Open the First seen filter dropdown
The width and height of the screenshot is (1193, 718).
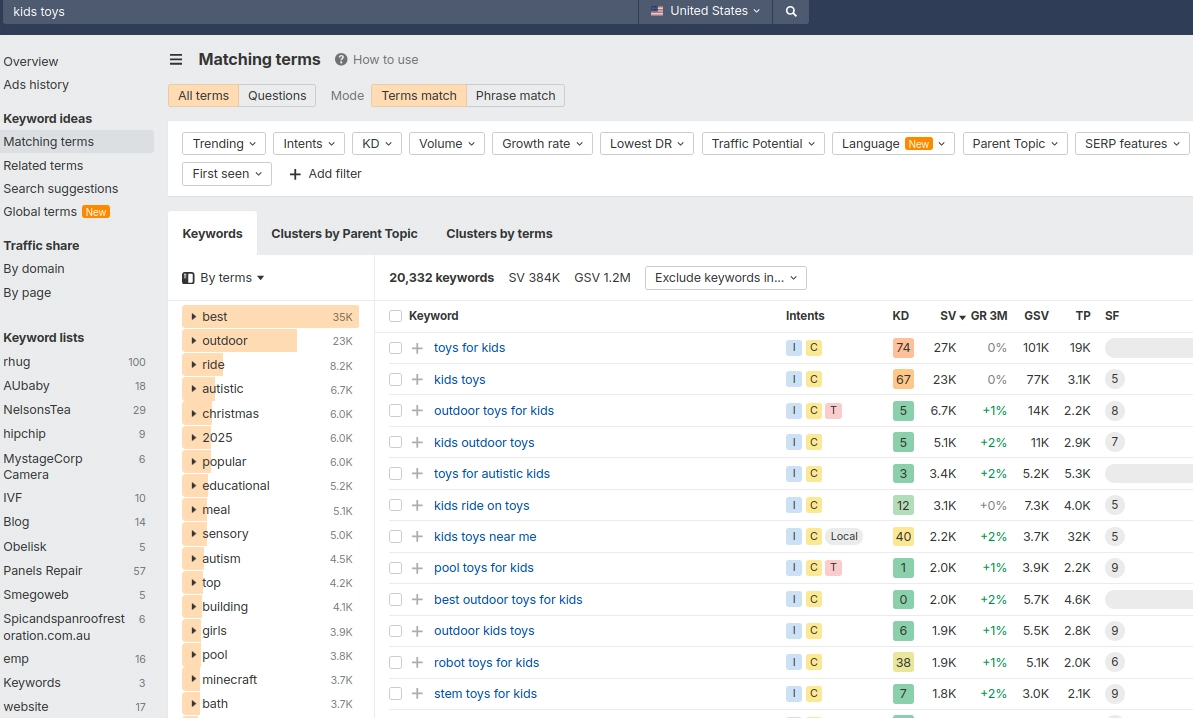227,174
